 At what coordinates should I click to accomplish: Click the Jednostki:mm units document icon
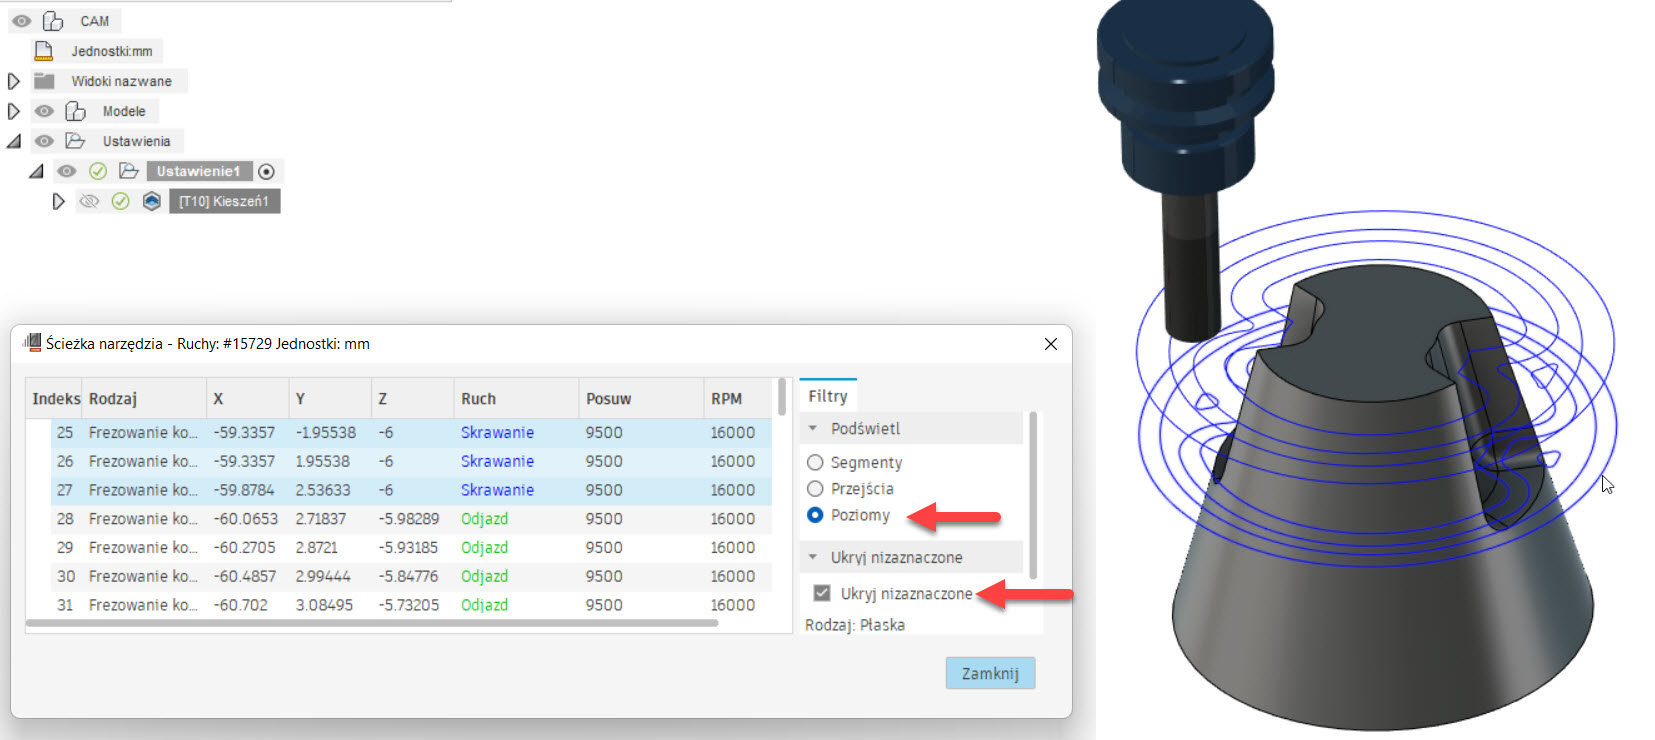[43, 51]
